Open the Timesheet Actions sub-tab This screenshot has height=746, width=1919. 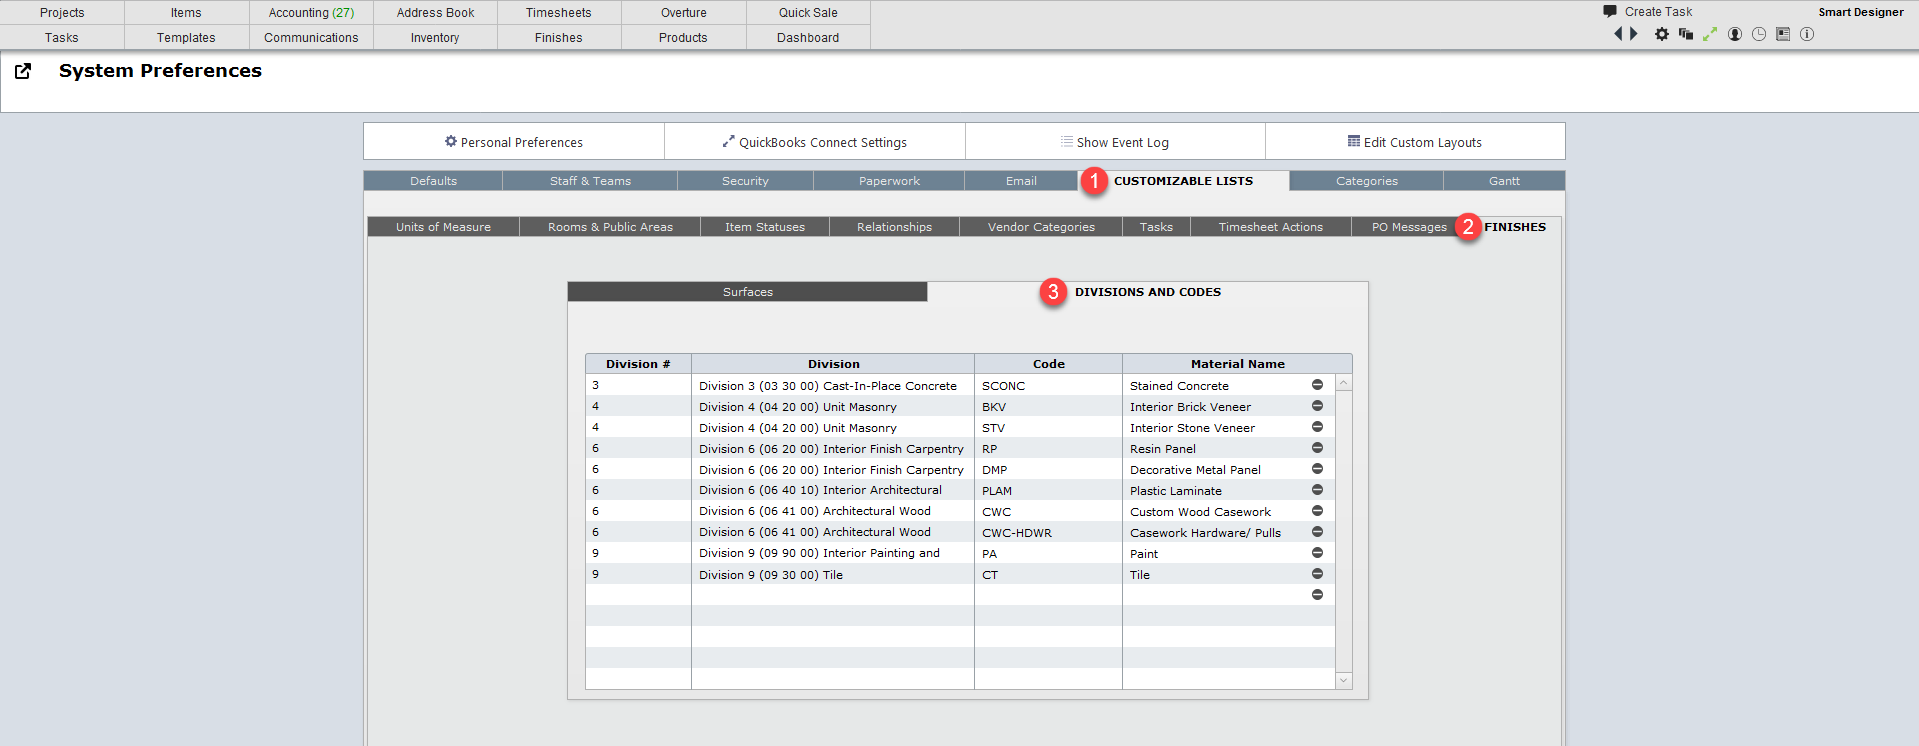[1270, 227]
